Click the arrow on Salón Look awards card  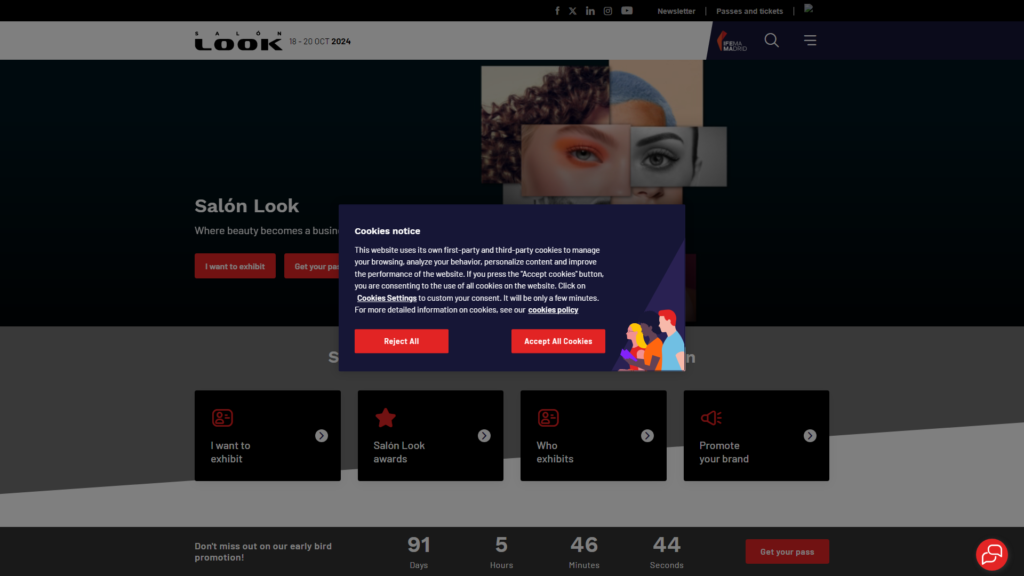point(484,436)
